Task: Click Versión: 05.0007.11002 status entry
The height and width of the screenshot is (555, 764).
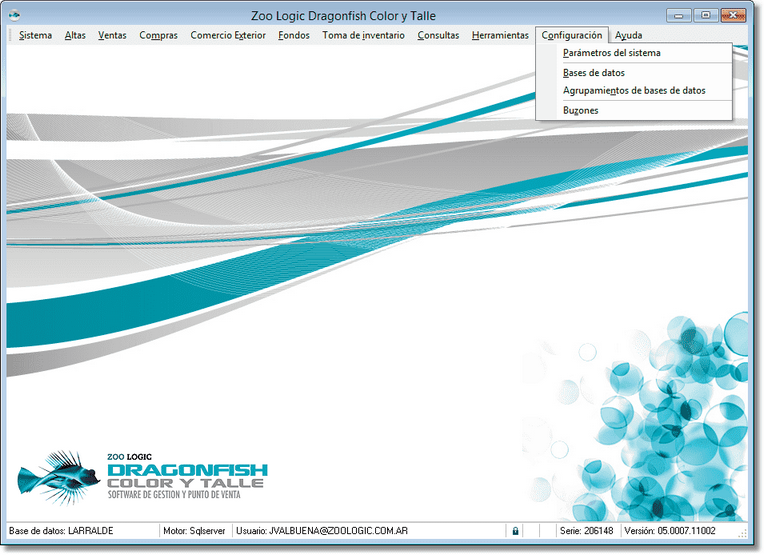Action: (x=669, y=531)
